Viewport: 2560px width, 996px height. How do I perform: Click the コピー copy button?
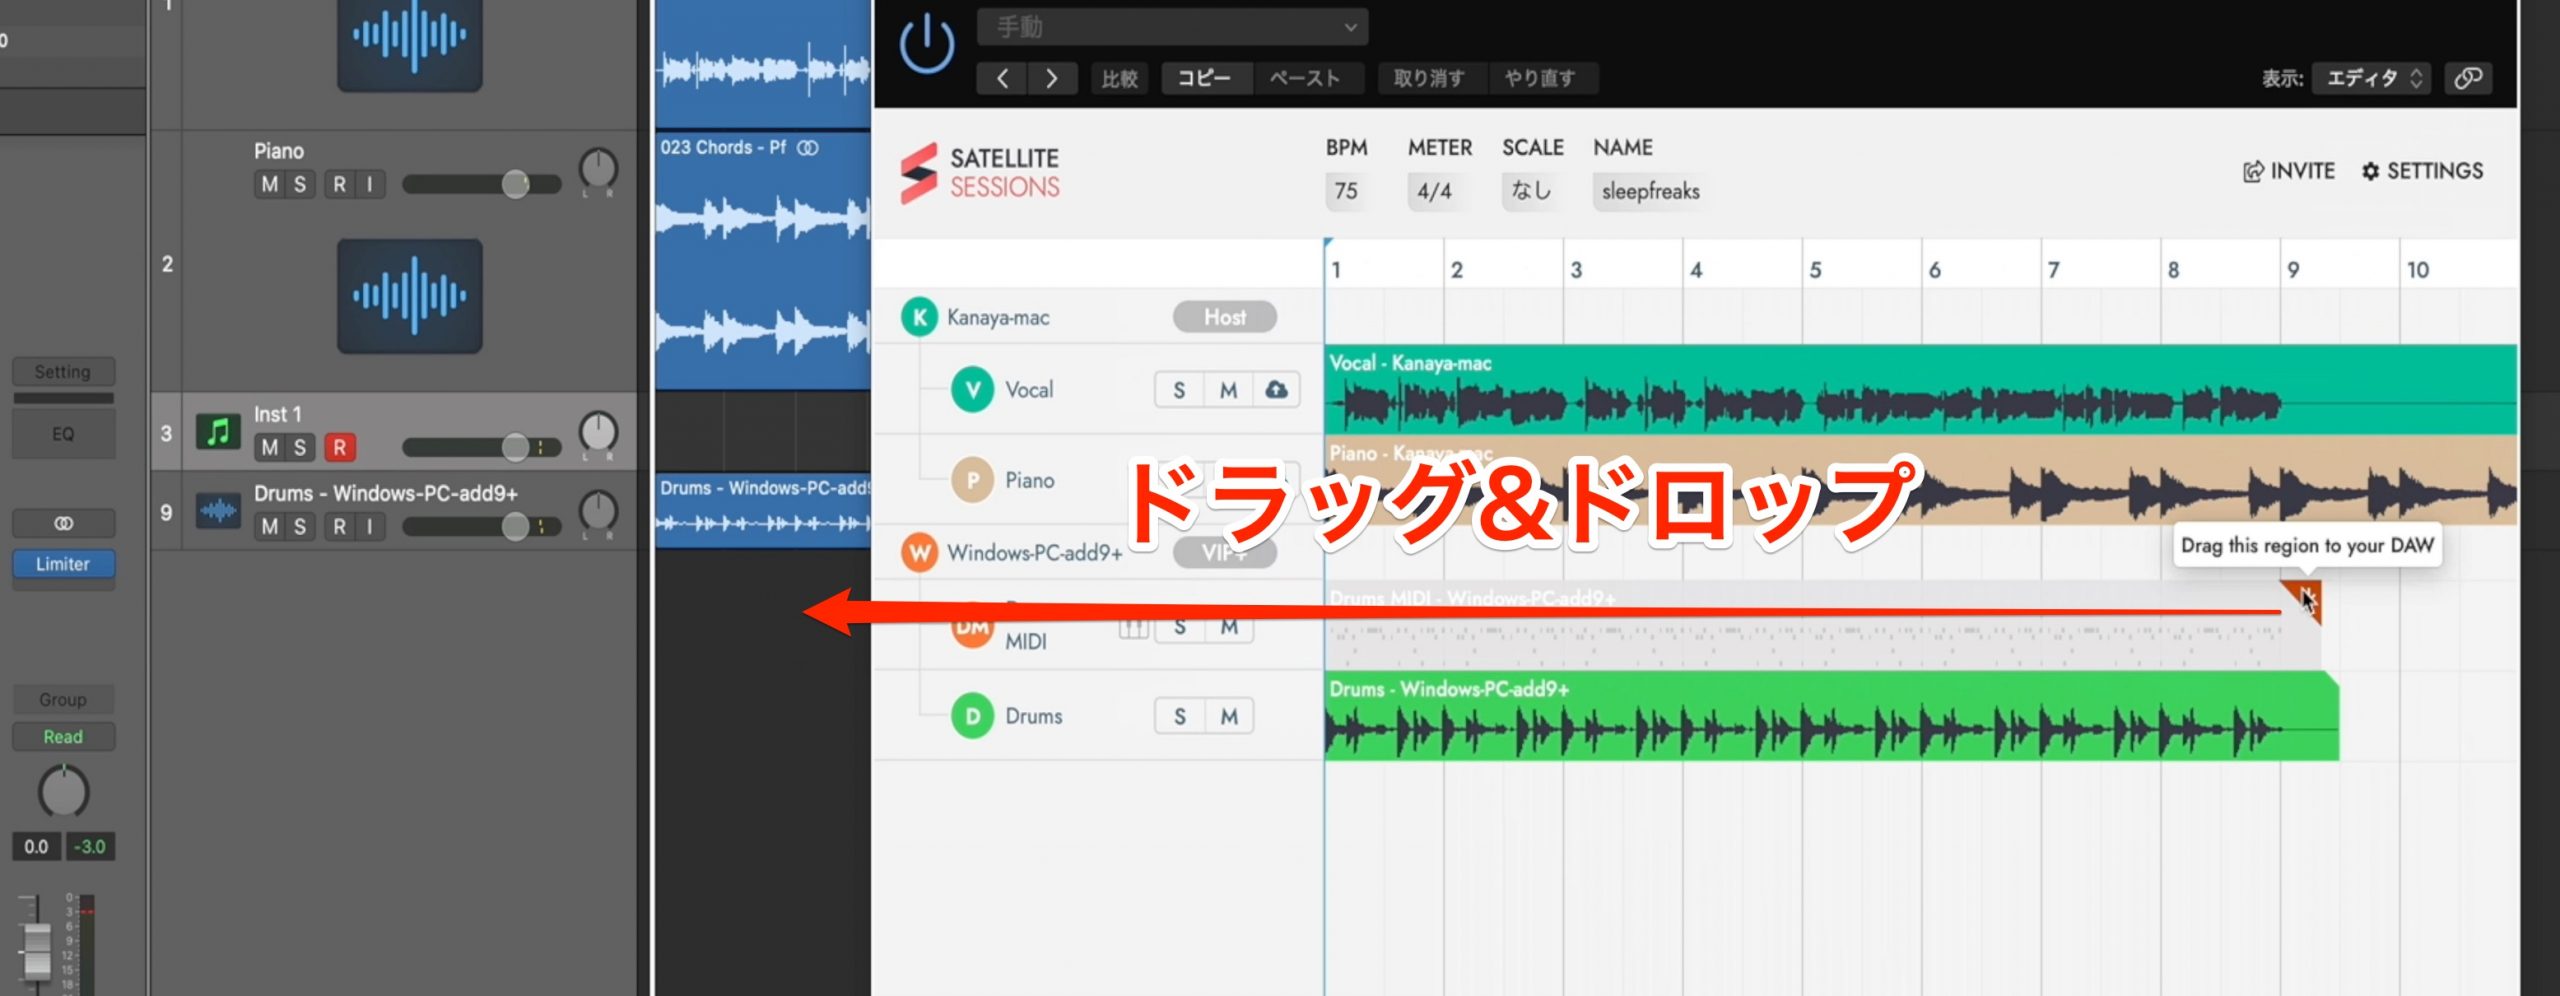tap(1205, 78)
